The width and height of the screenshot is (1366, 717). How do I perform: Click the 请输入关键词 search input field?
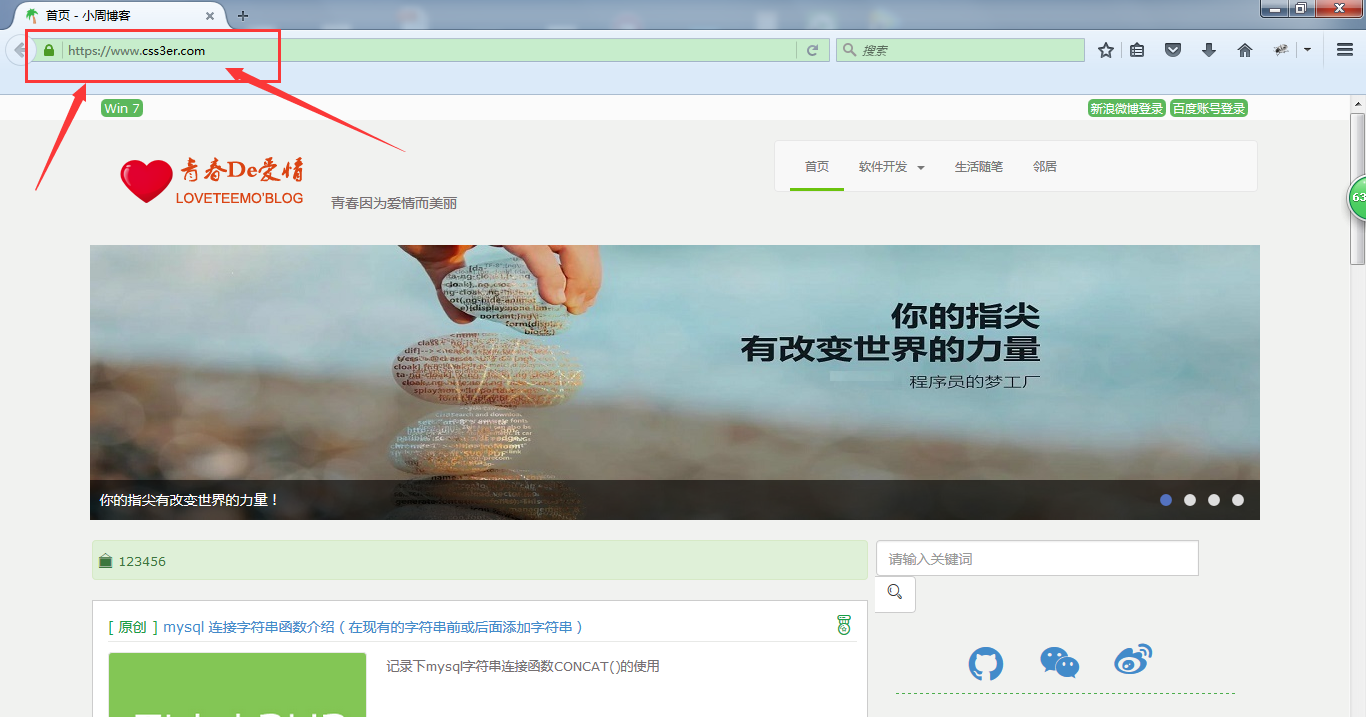click(1037, 559)
